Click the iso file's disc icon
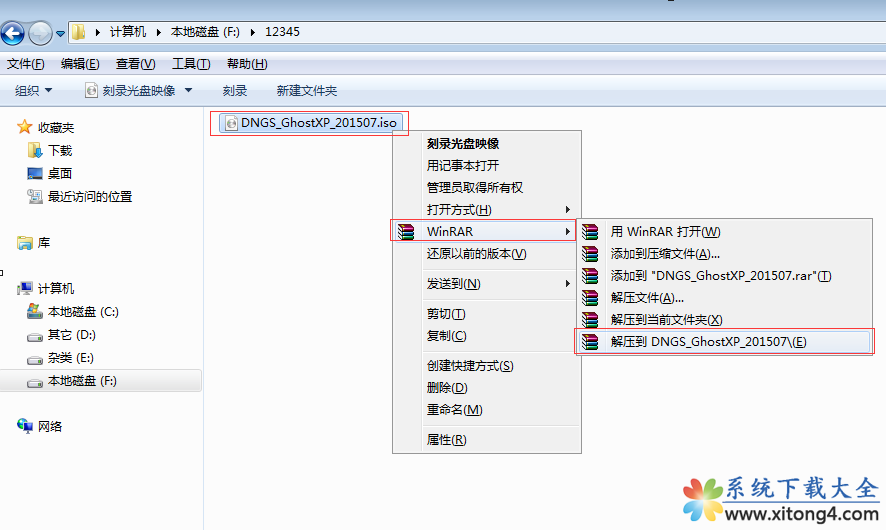Screen dimensions: 886x530 pyautogui.click(x=231, y=123)
